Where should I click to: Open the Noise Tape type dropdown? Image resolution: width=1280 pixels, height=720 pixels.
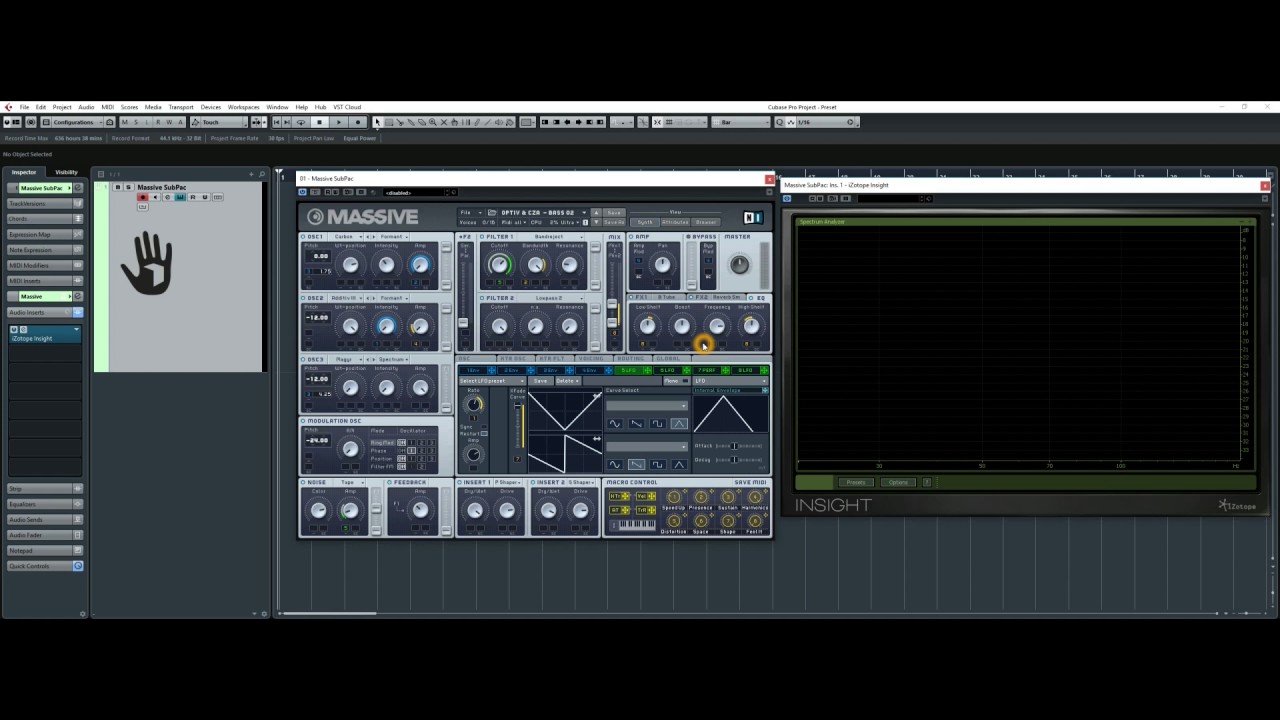350,482
